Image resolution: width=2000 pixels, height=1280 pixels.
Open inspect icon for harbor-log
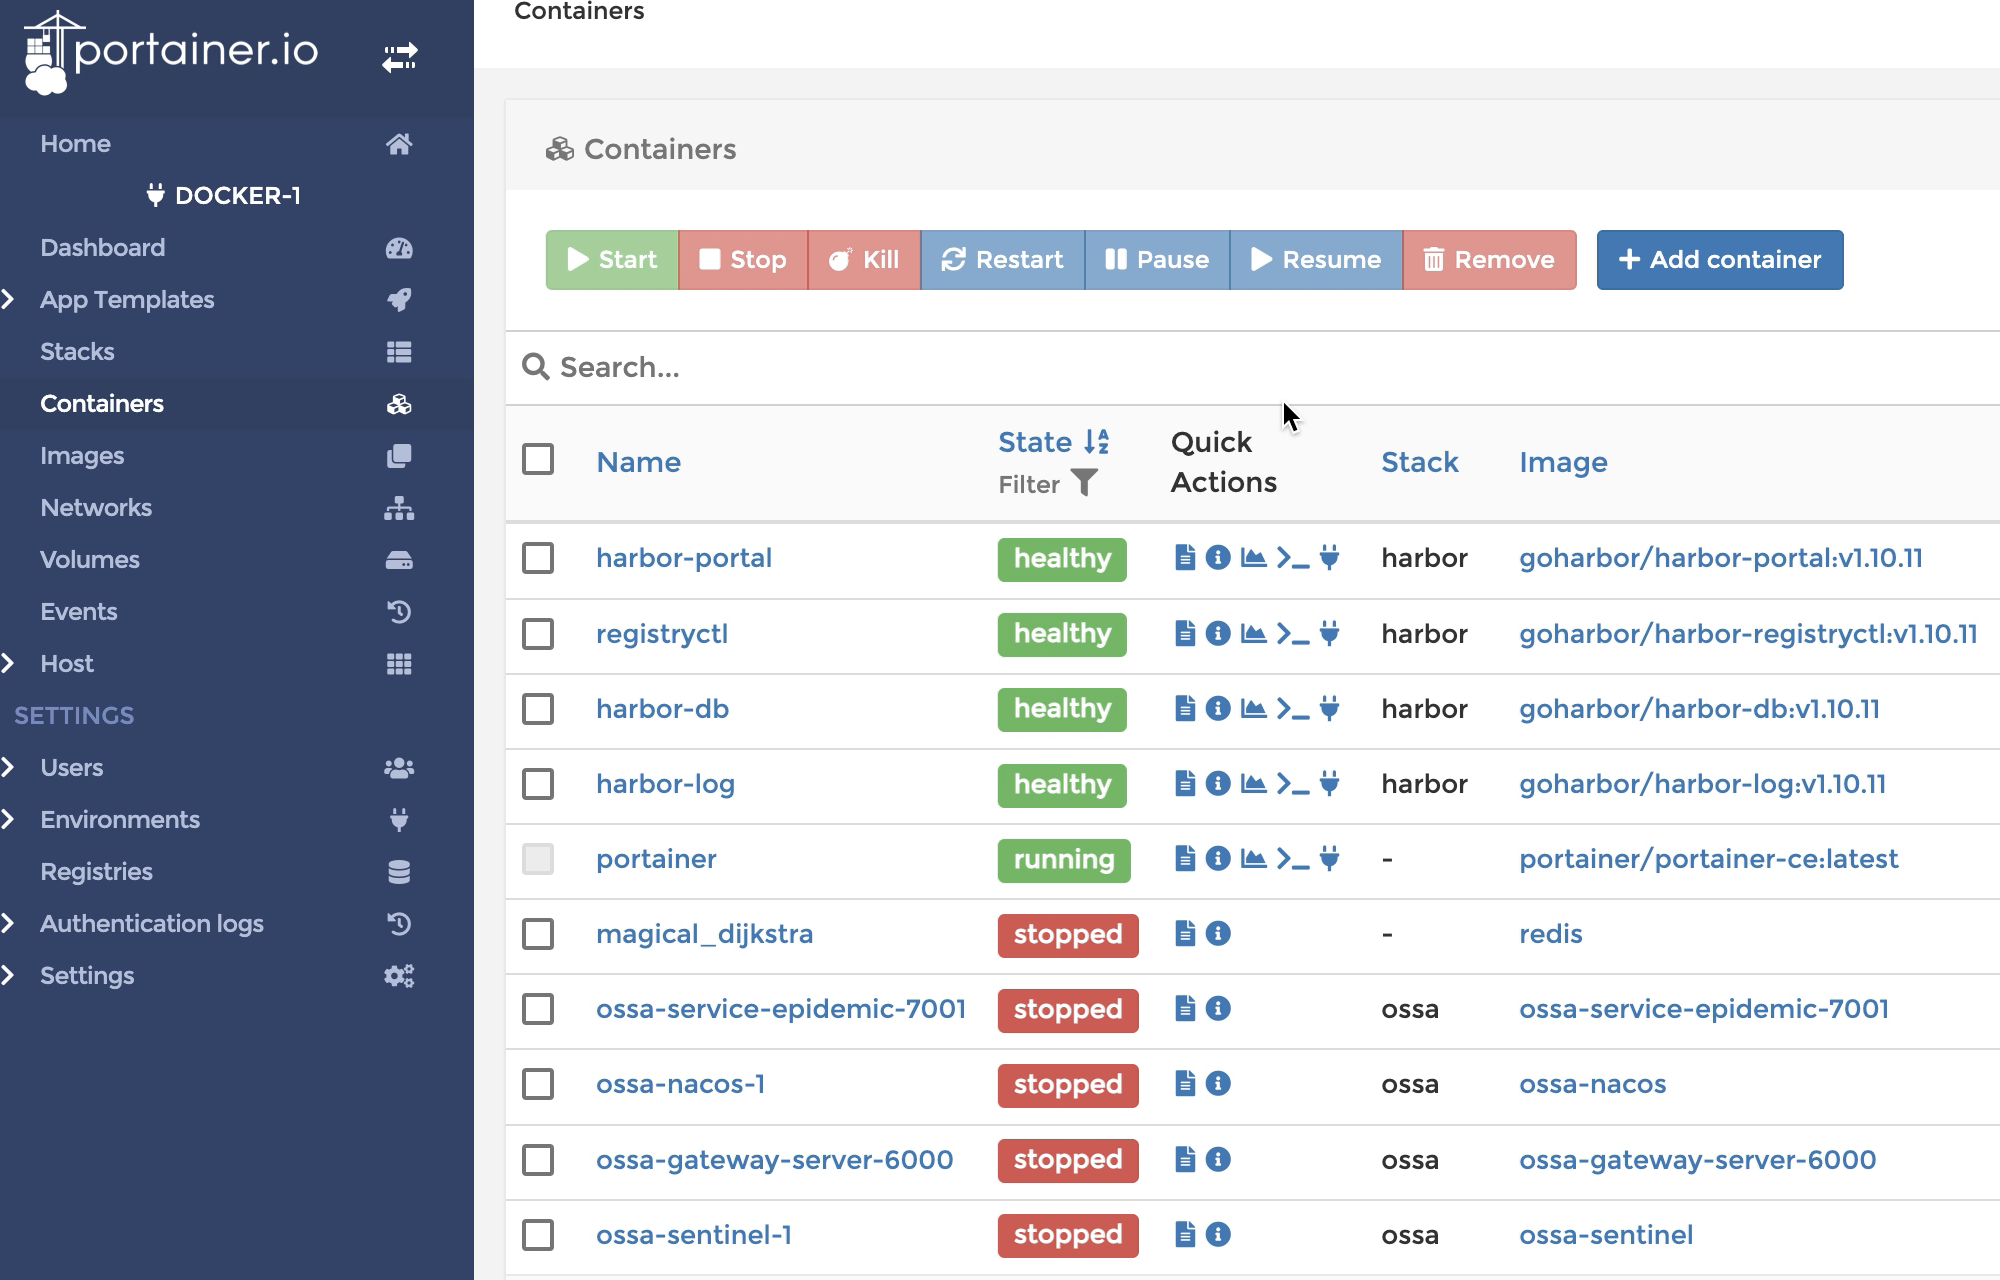[1218, 783]
